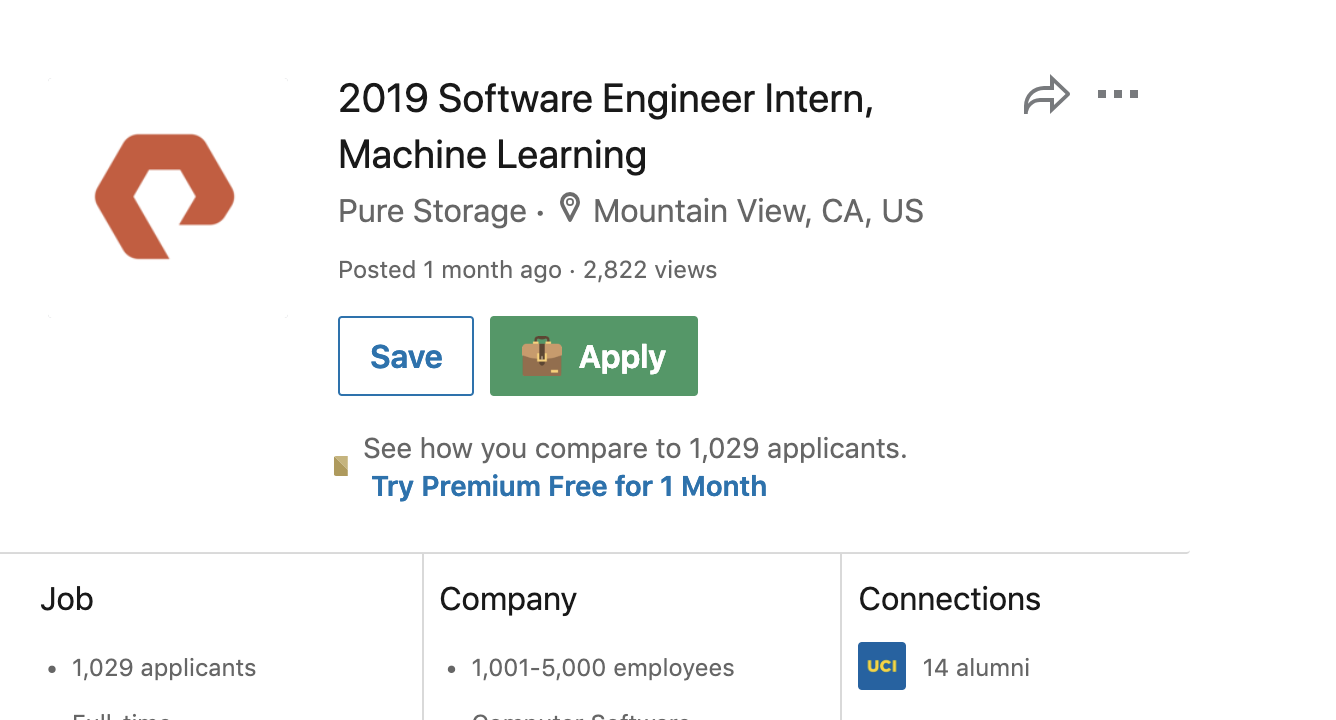Click the location pin icon

(x=569, y=209)
